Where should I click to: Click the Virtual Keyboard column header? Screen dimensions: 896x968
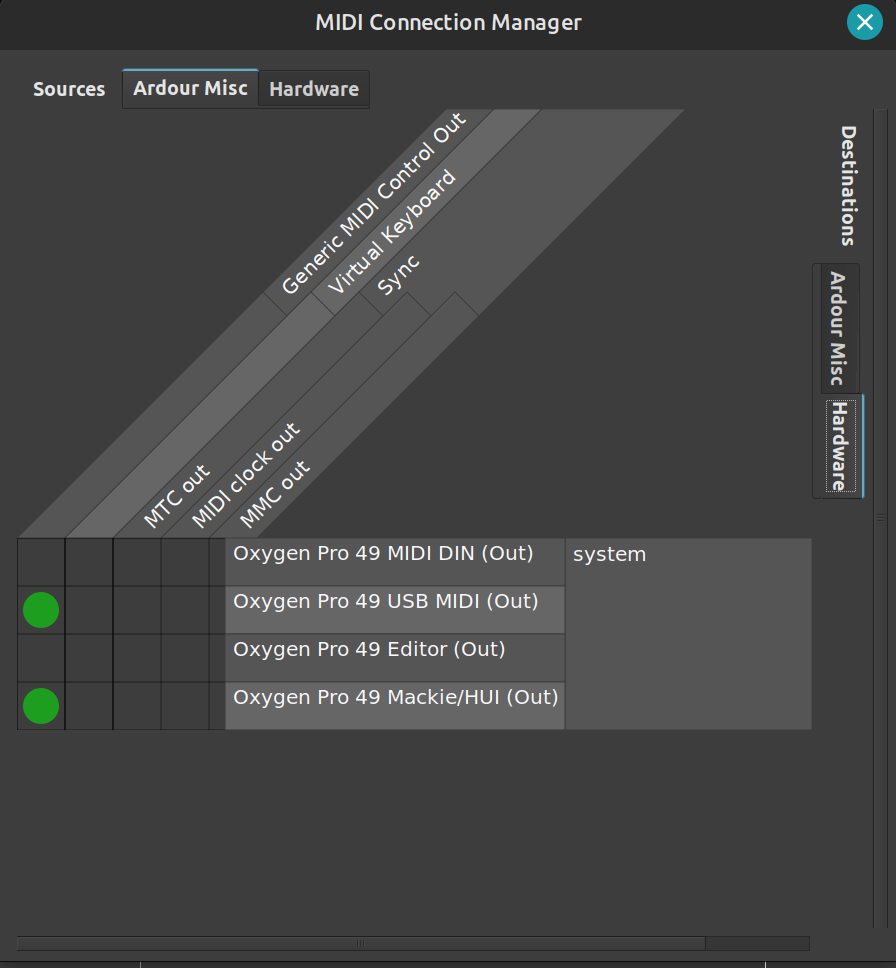pos(392,232)
